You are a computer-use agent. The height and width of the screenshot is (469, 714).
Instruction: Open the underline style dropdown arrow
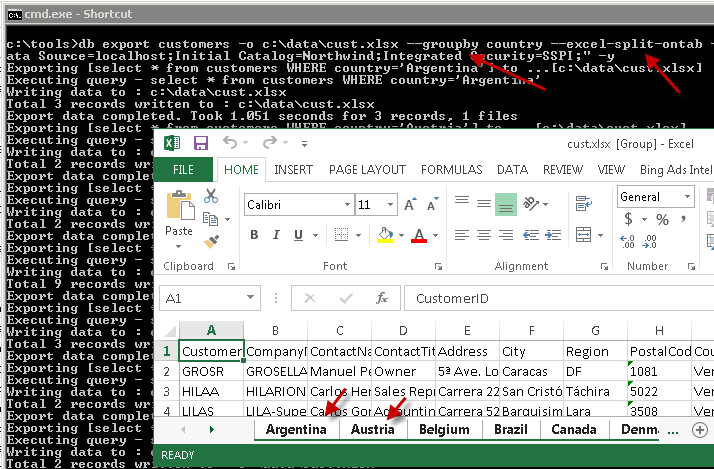pos(315,235)
